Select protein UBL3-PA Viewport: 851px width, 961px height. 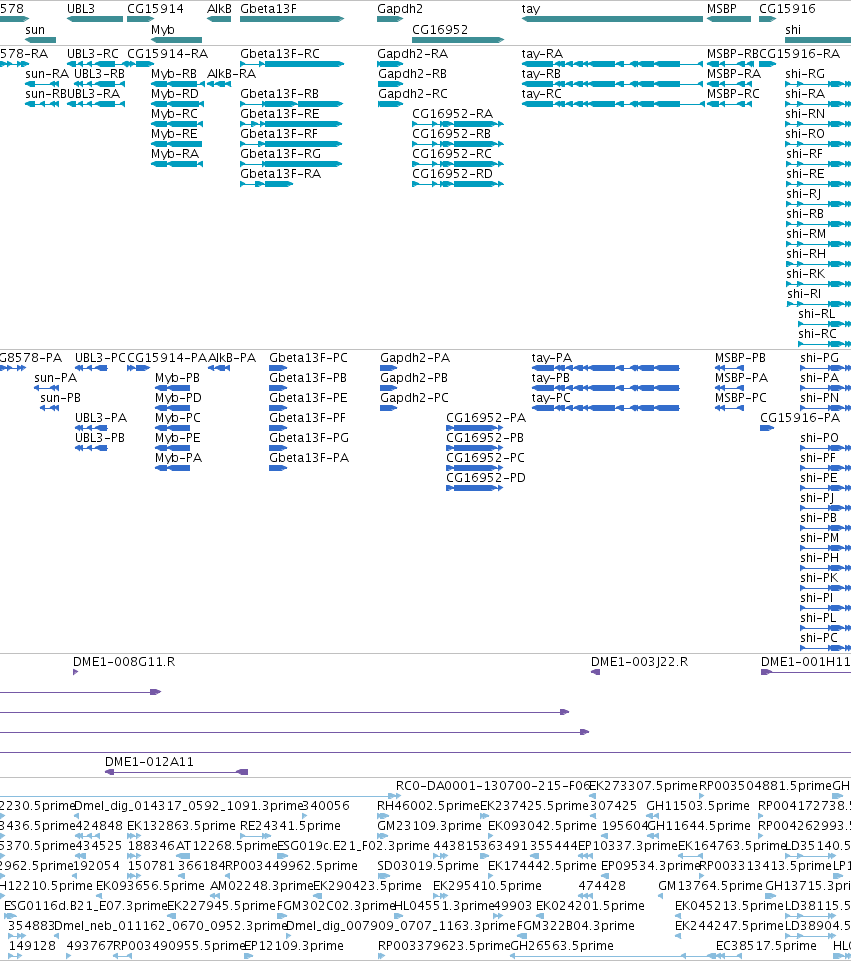point(91,428)
